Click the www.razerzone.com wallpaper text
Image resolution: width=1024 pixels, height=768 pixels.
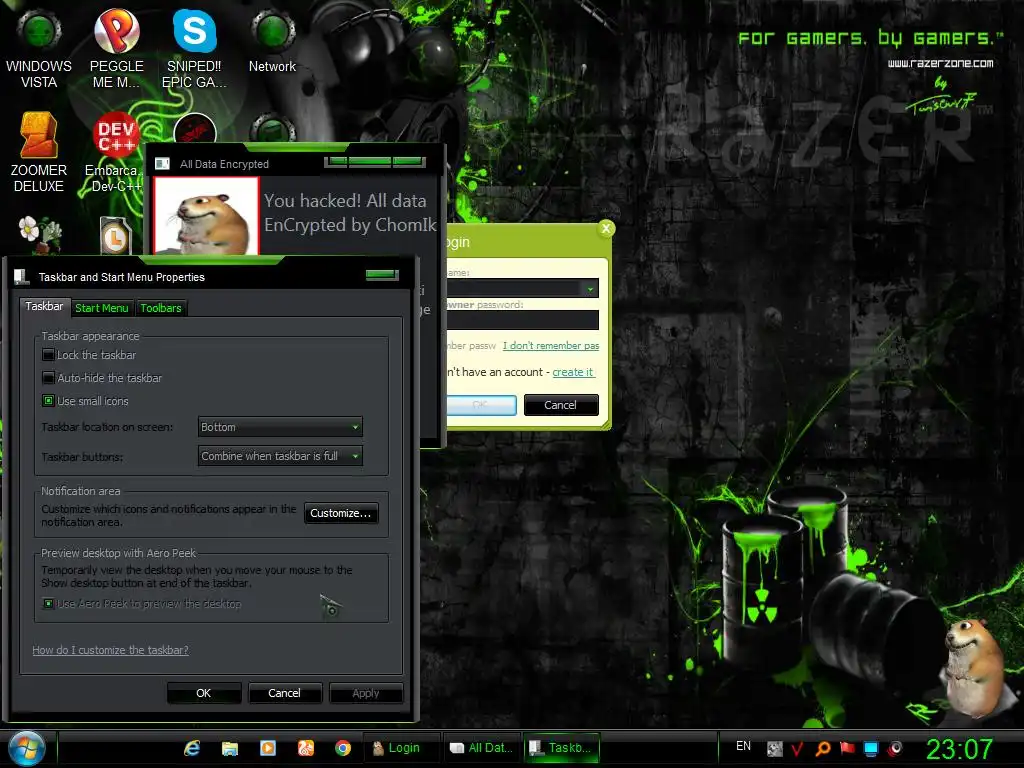tap(940, 63)
